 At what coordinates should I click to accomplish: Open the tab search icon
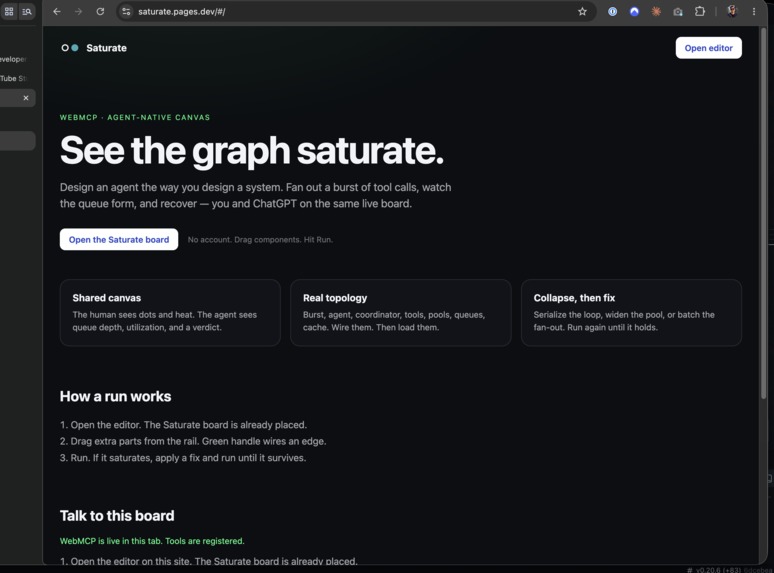(27, 11)
